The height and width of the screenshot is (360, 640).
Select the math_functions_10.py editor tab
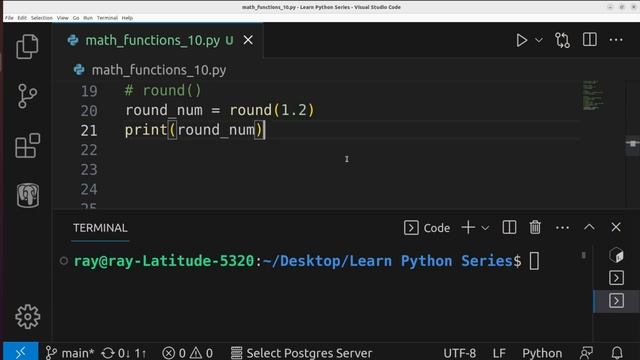point(158,40)
